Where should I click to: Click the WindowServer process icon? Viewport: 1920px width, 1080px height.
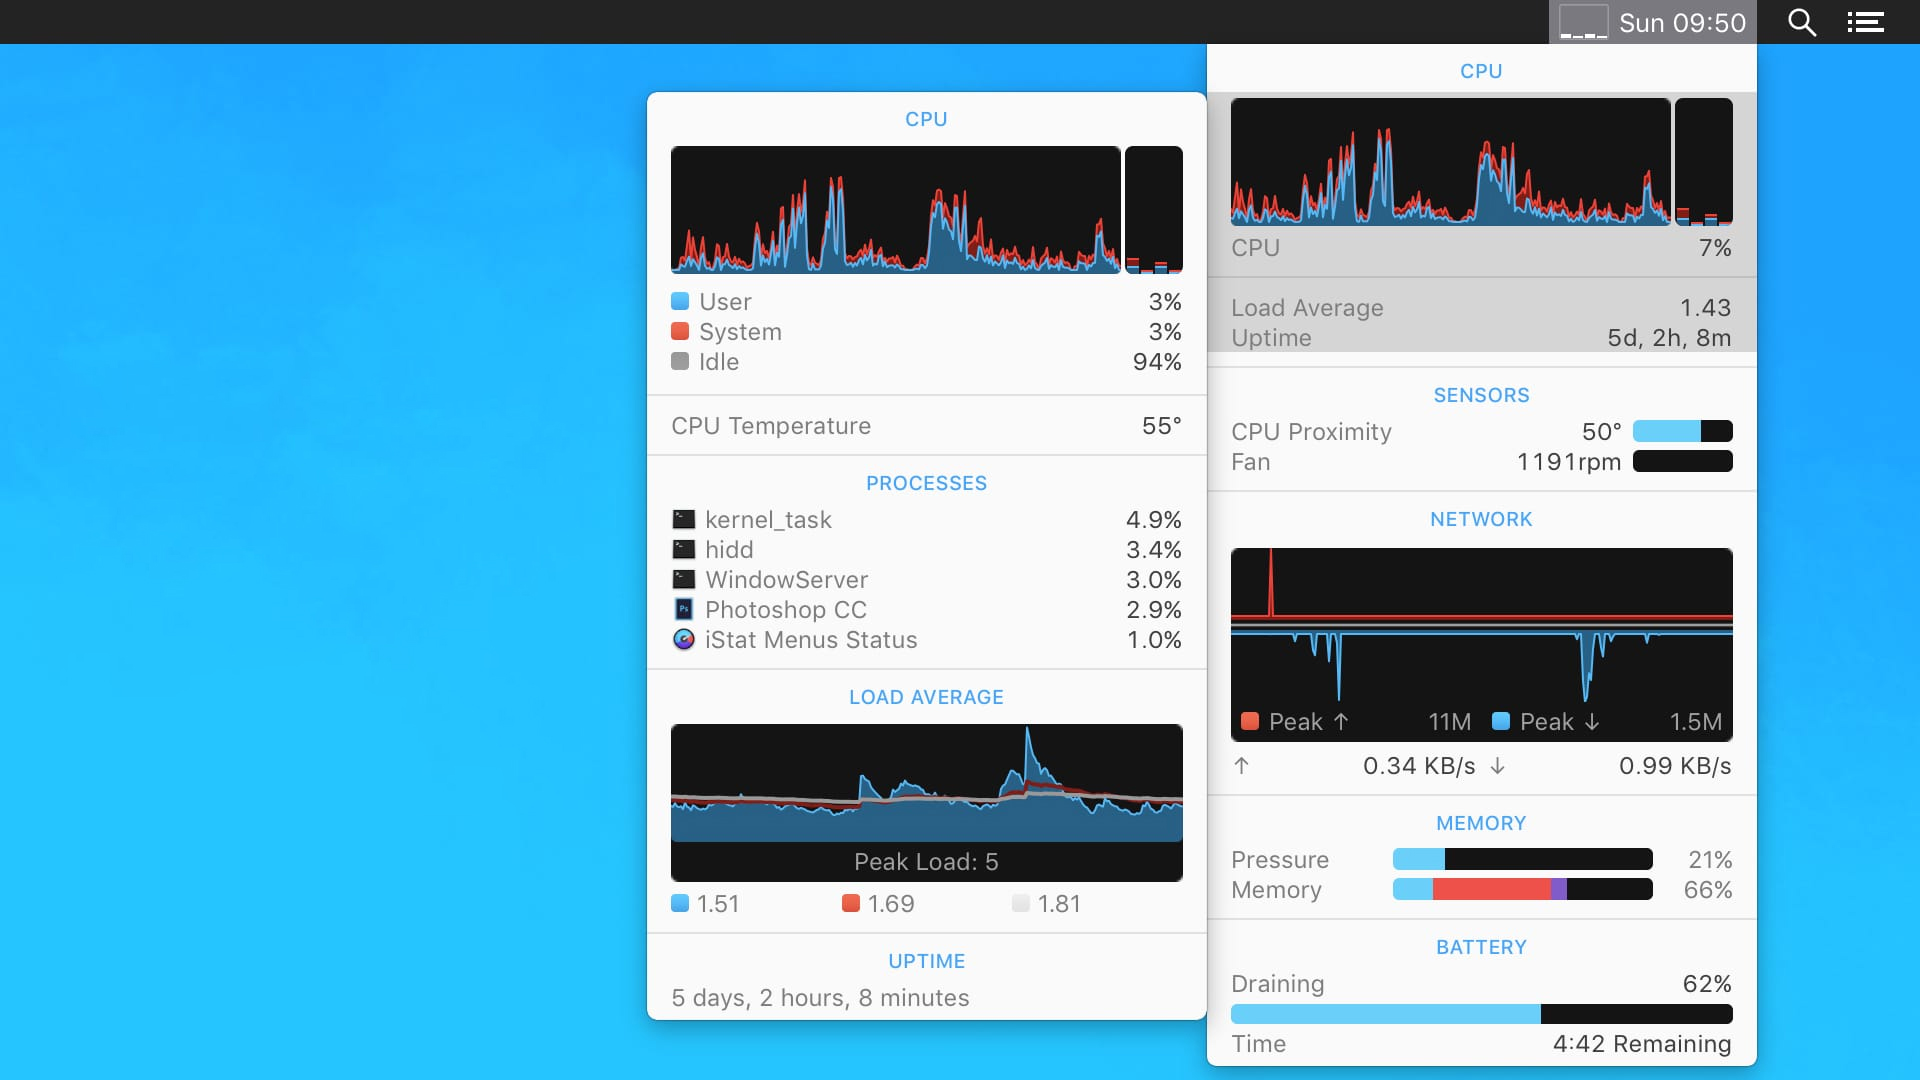683,579
